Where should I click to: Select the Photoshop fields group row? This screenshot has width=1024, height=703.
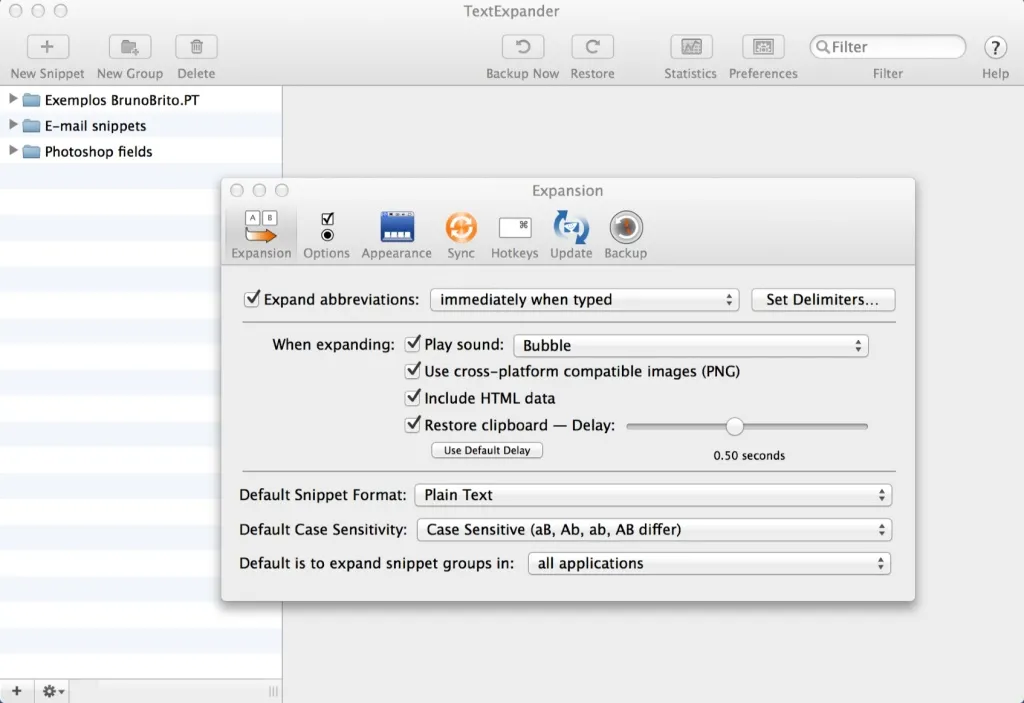pos(141,152)
